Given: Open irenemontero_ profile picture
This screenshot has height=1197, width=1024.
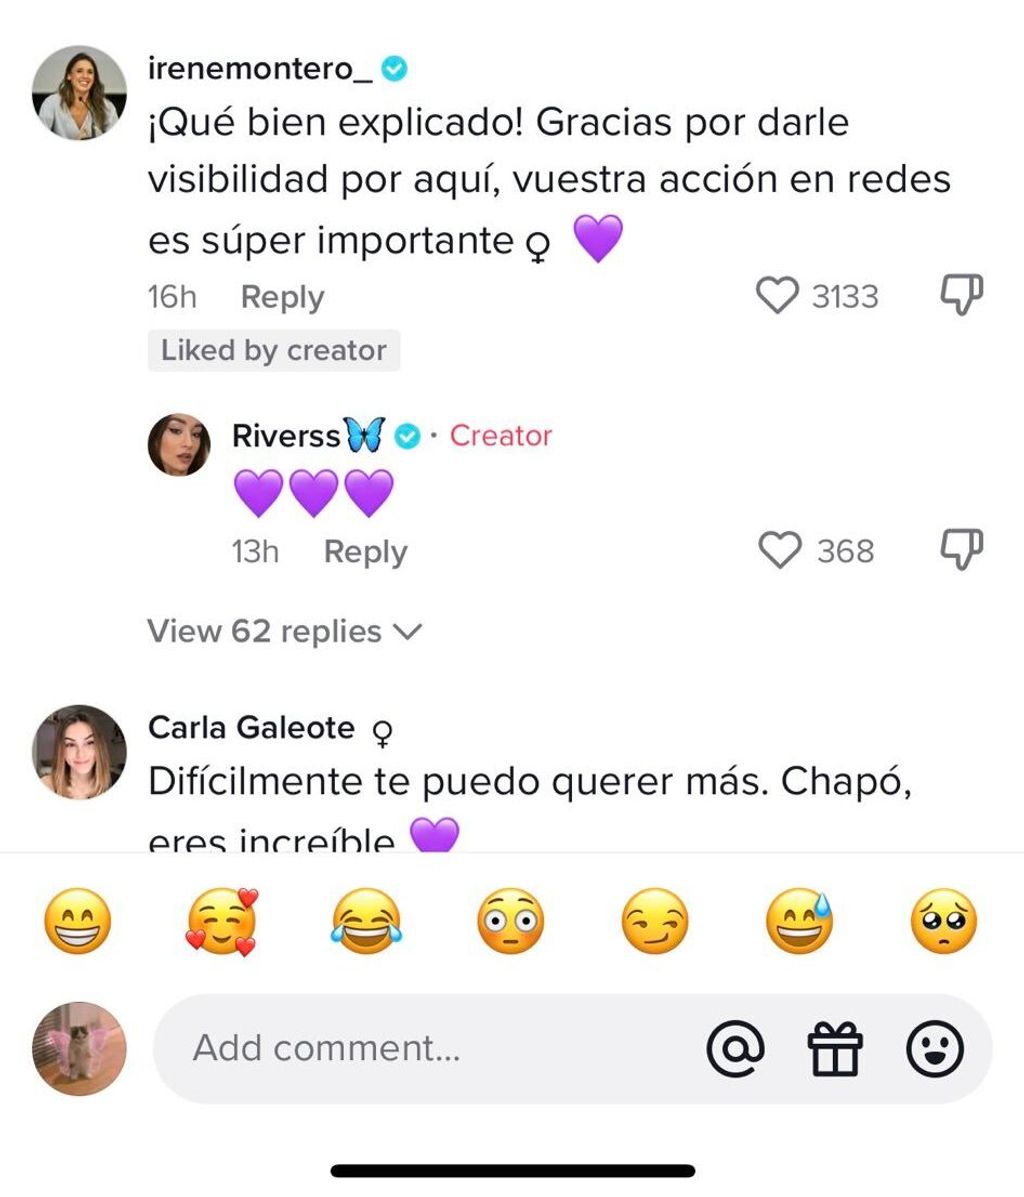Looking at the screenshot, I should 80,92.
